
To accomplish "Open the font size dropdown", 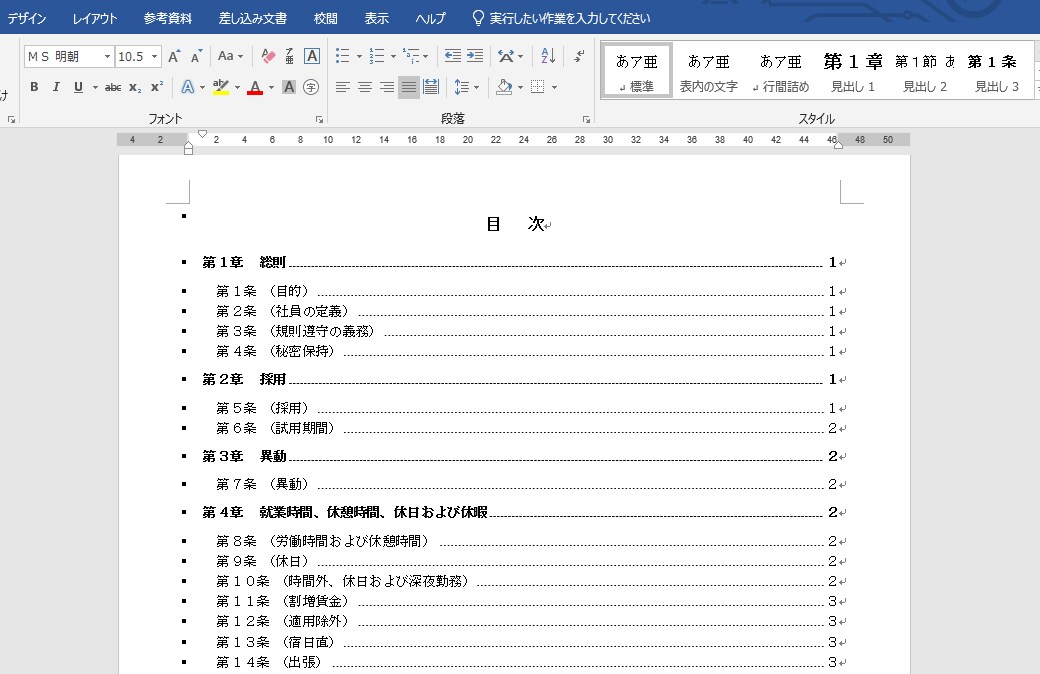I will [x=155, y=56].
